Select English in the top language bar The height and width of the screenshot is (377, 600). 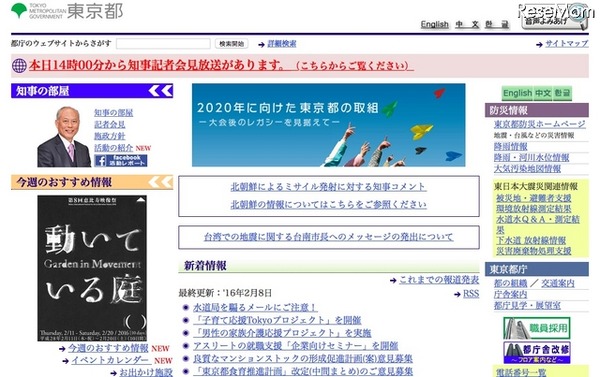[435, 24]
